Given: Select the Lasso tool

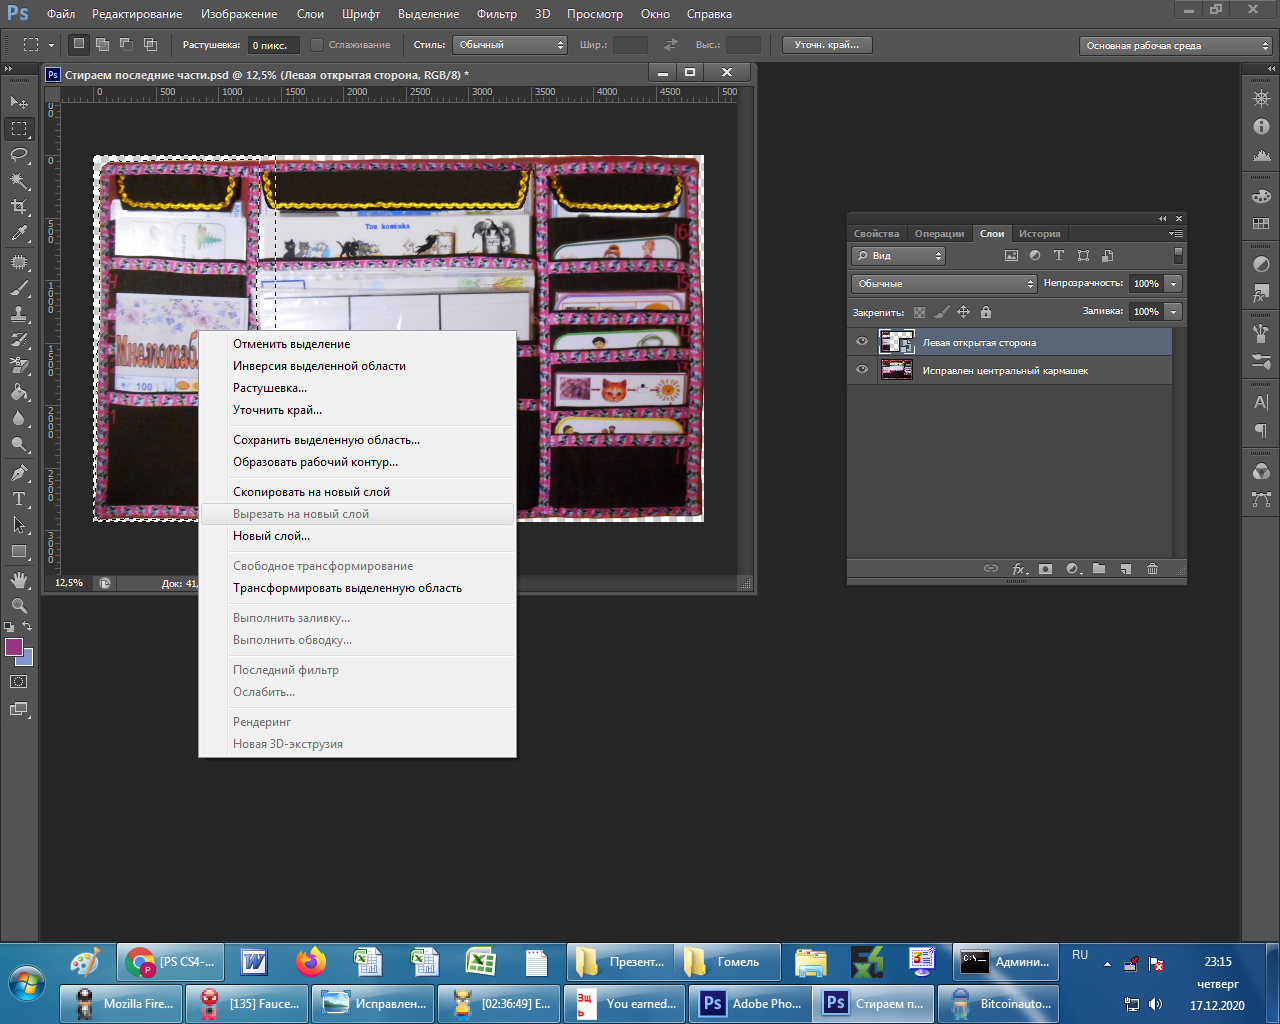Looking at the screenshot, I should click(19, 154).
